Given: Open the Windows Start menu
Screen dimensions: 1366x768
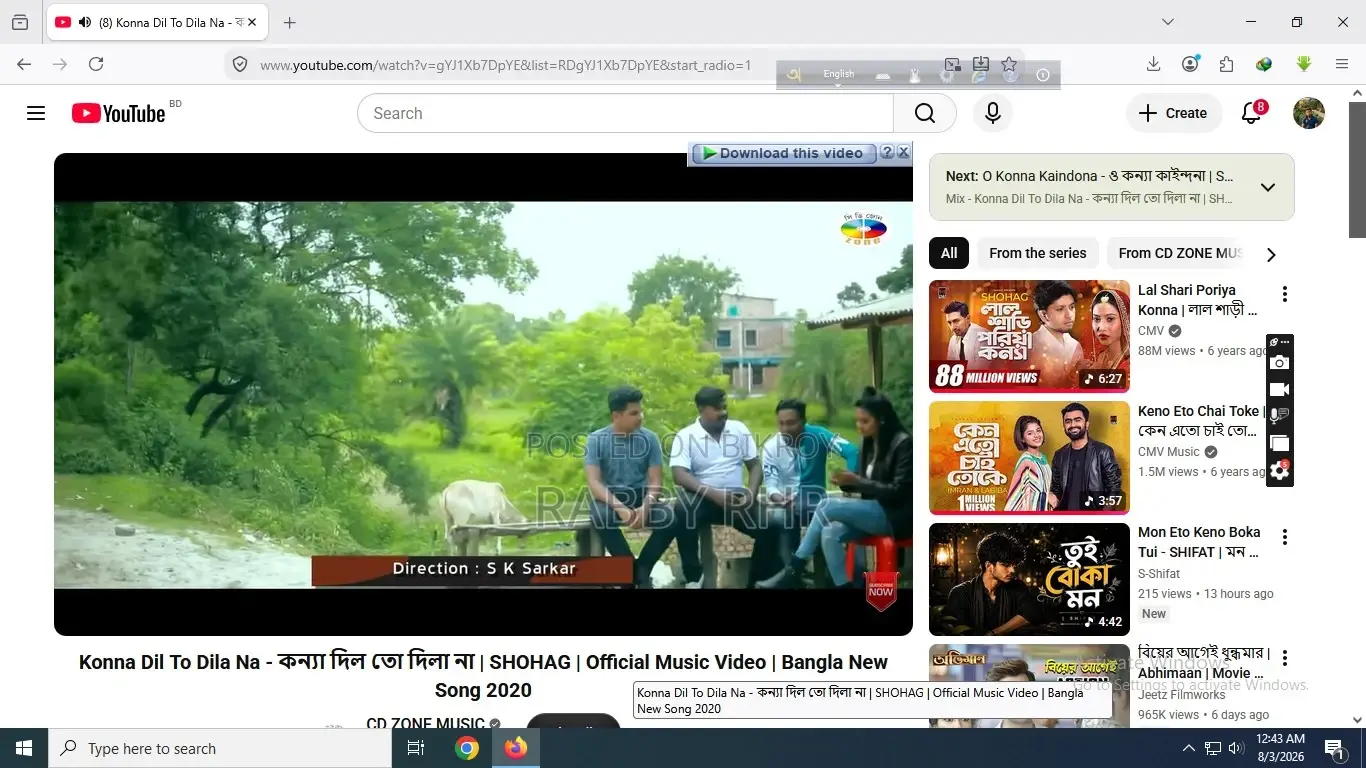Looking at the screenshot, I should [24, 748].
